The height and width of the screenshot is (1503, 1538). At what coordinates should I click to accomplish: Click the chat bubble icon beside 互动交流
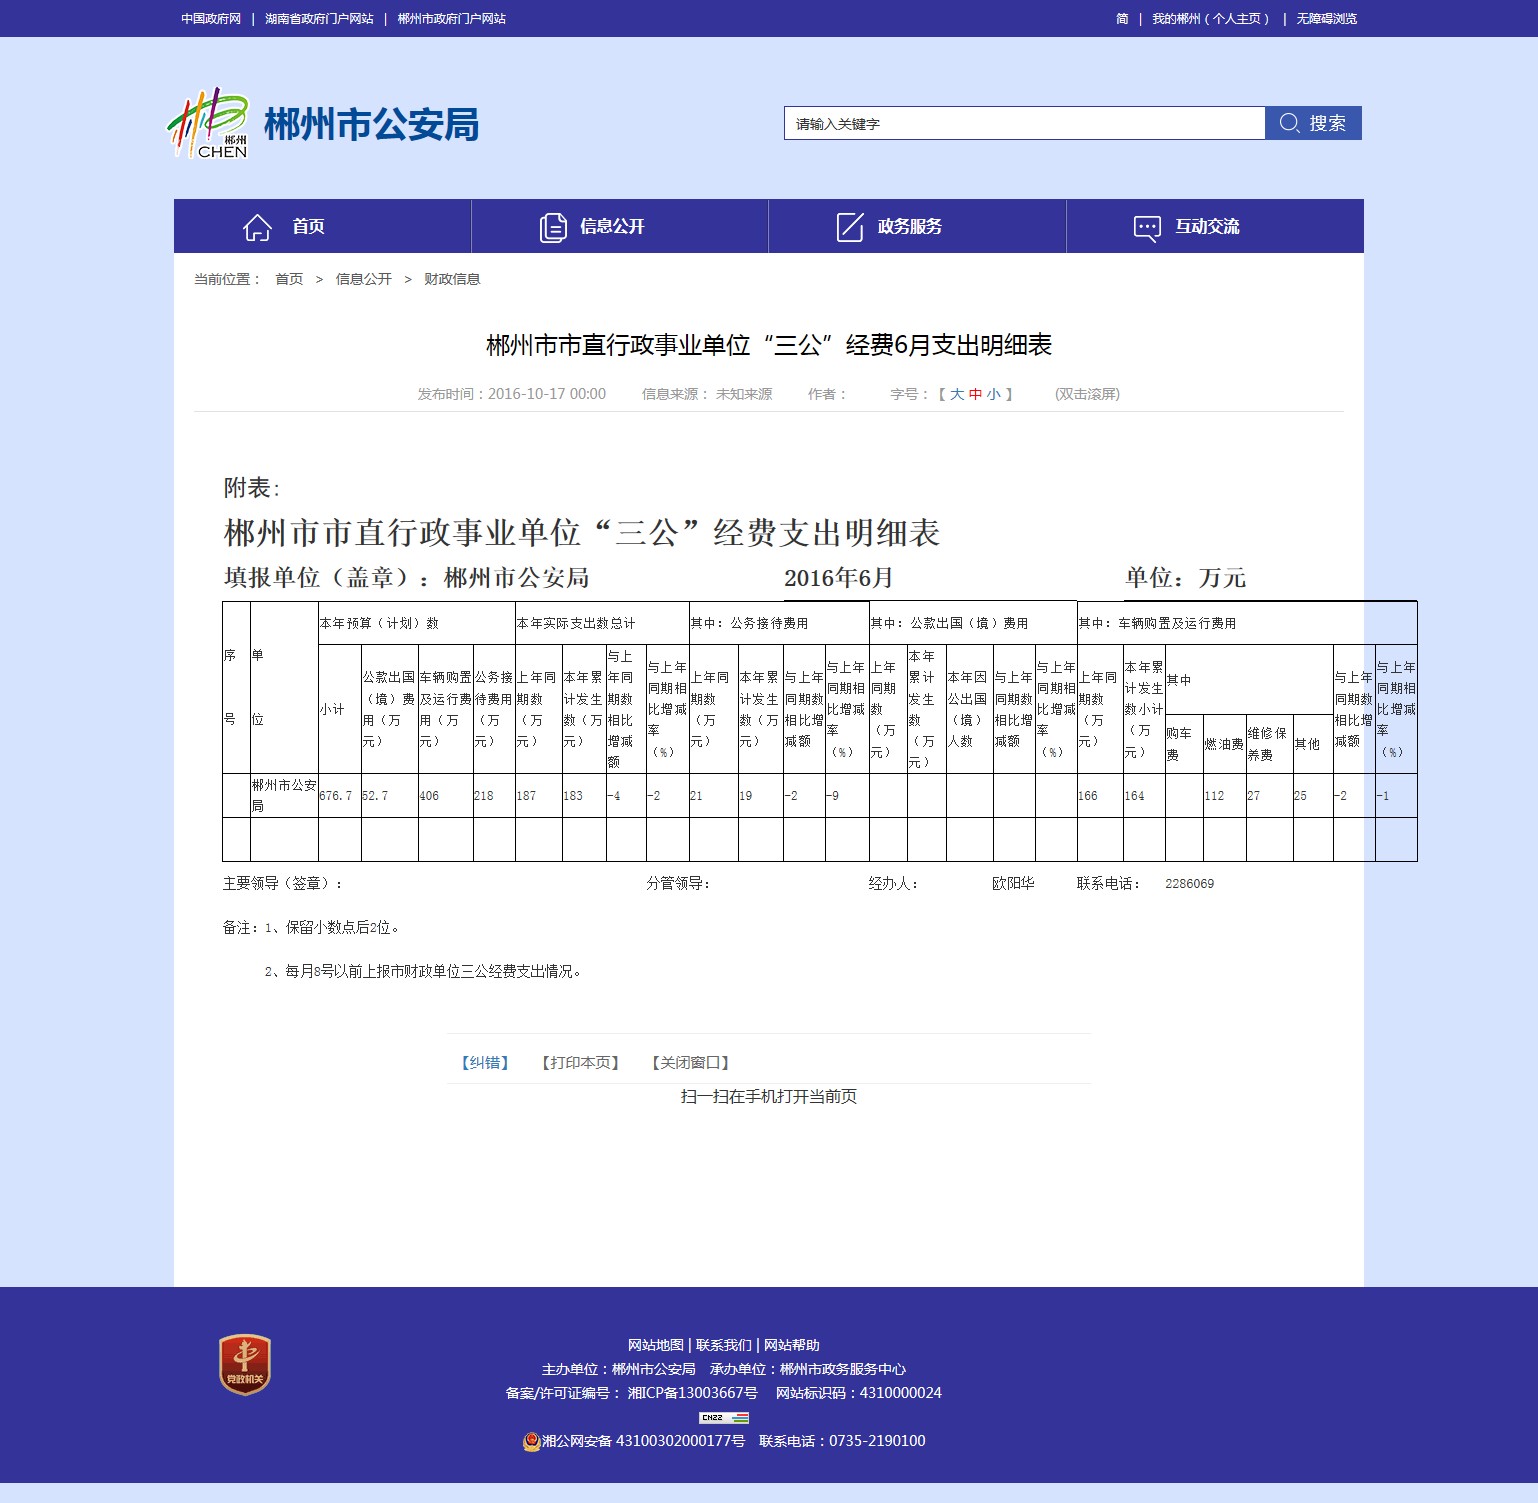[1147, 228]
